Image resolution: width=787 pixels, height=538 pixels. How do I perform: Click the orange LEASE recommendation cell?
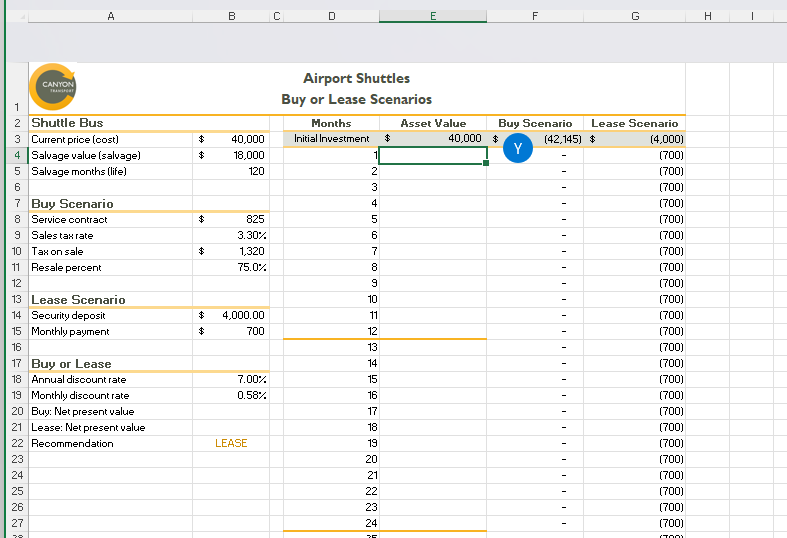click(231, 443)
